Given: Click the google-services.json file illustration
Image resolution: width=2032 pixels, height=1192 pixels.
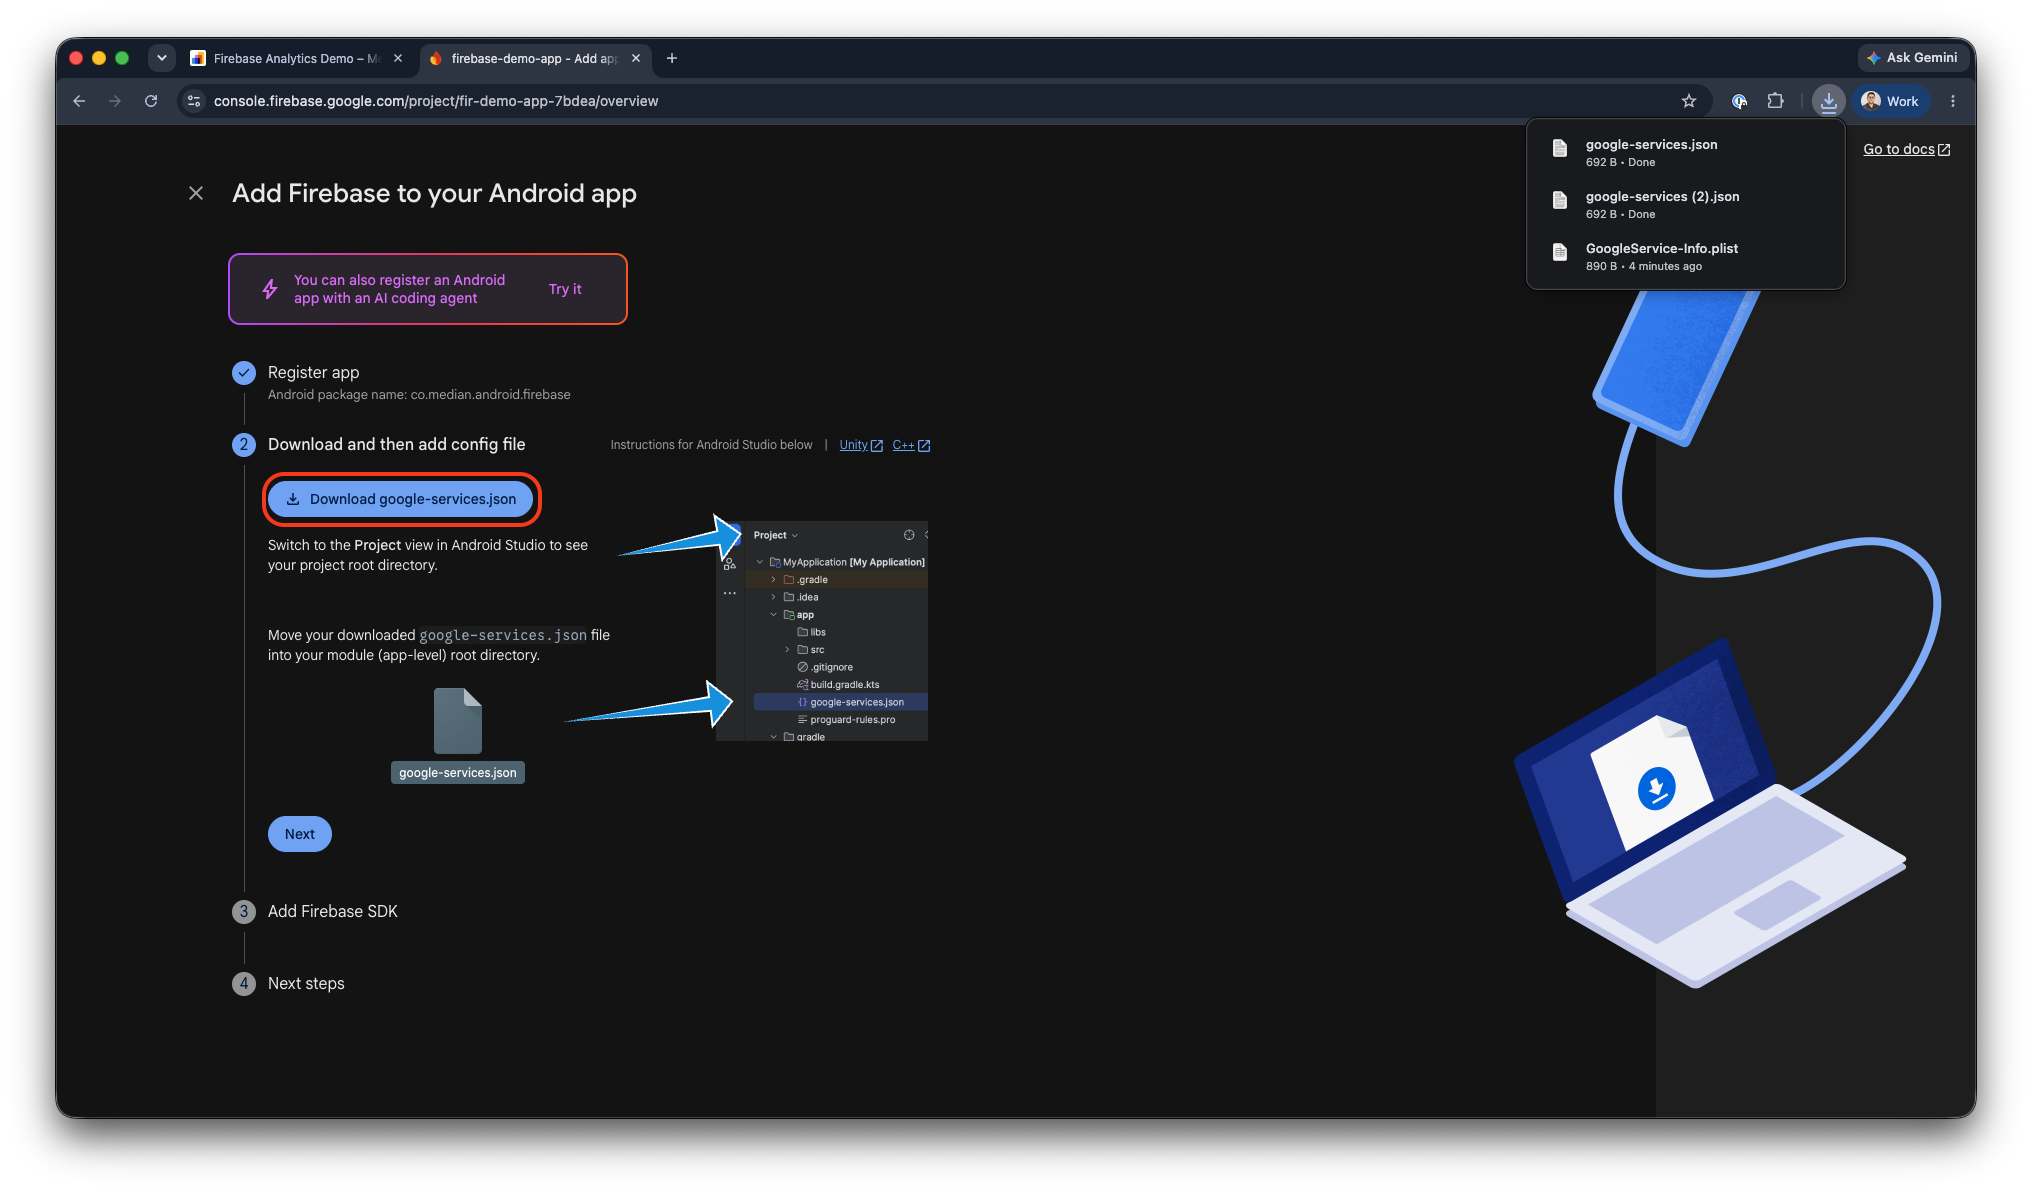Looking at the screenshot, I should tap(458, 735).
